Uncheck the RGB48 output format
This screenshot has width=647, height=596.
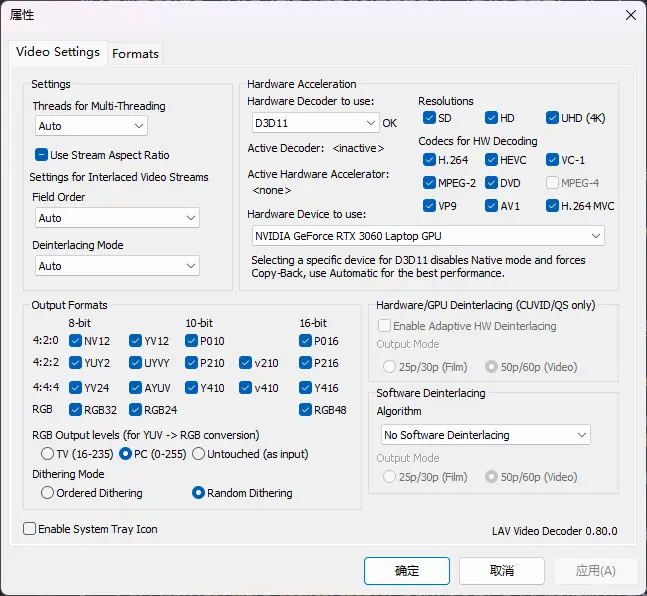click(306, 409)
